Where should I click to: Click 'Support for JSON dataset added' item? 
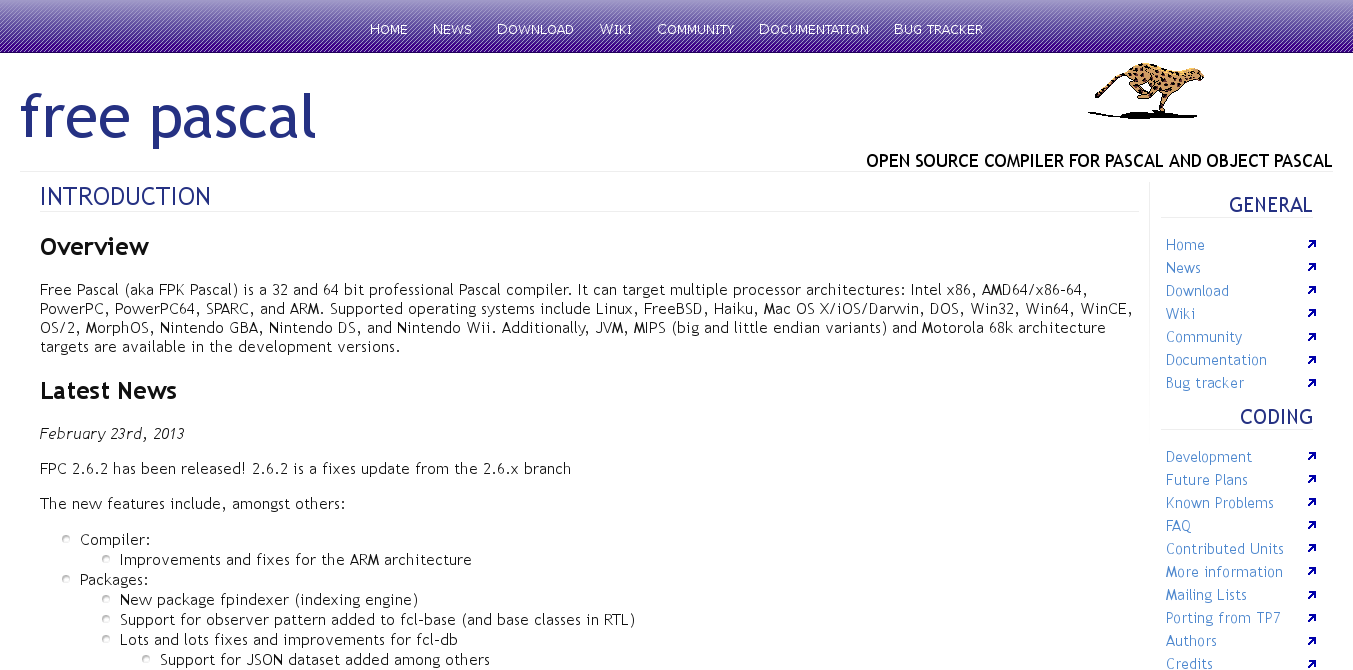click(x=325, y=660)
